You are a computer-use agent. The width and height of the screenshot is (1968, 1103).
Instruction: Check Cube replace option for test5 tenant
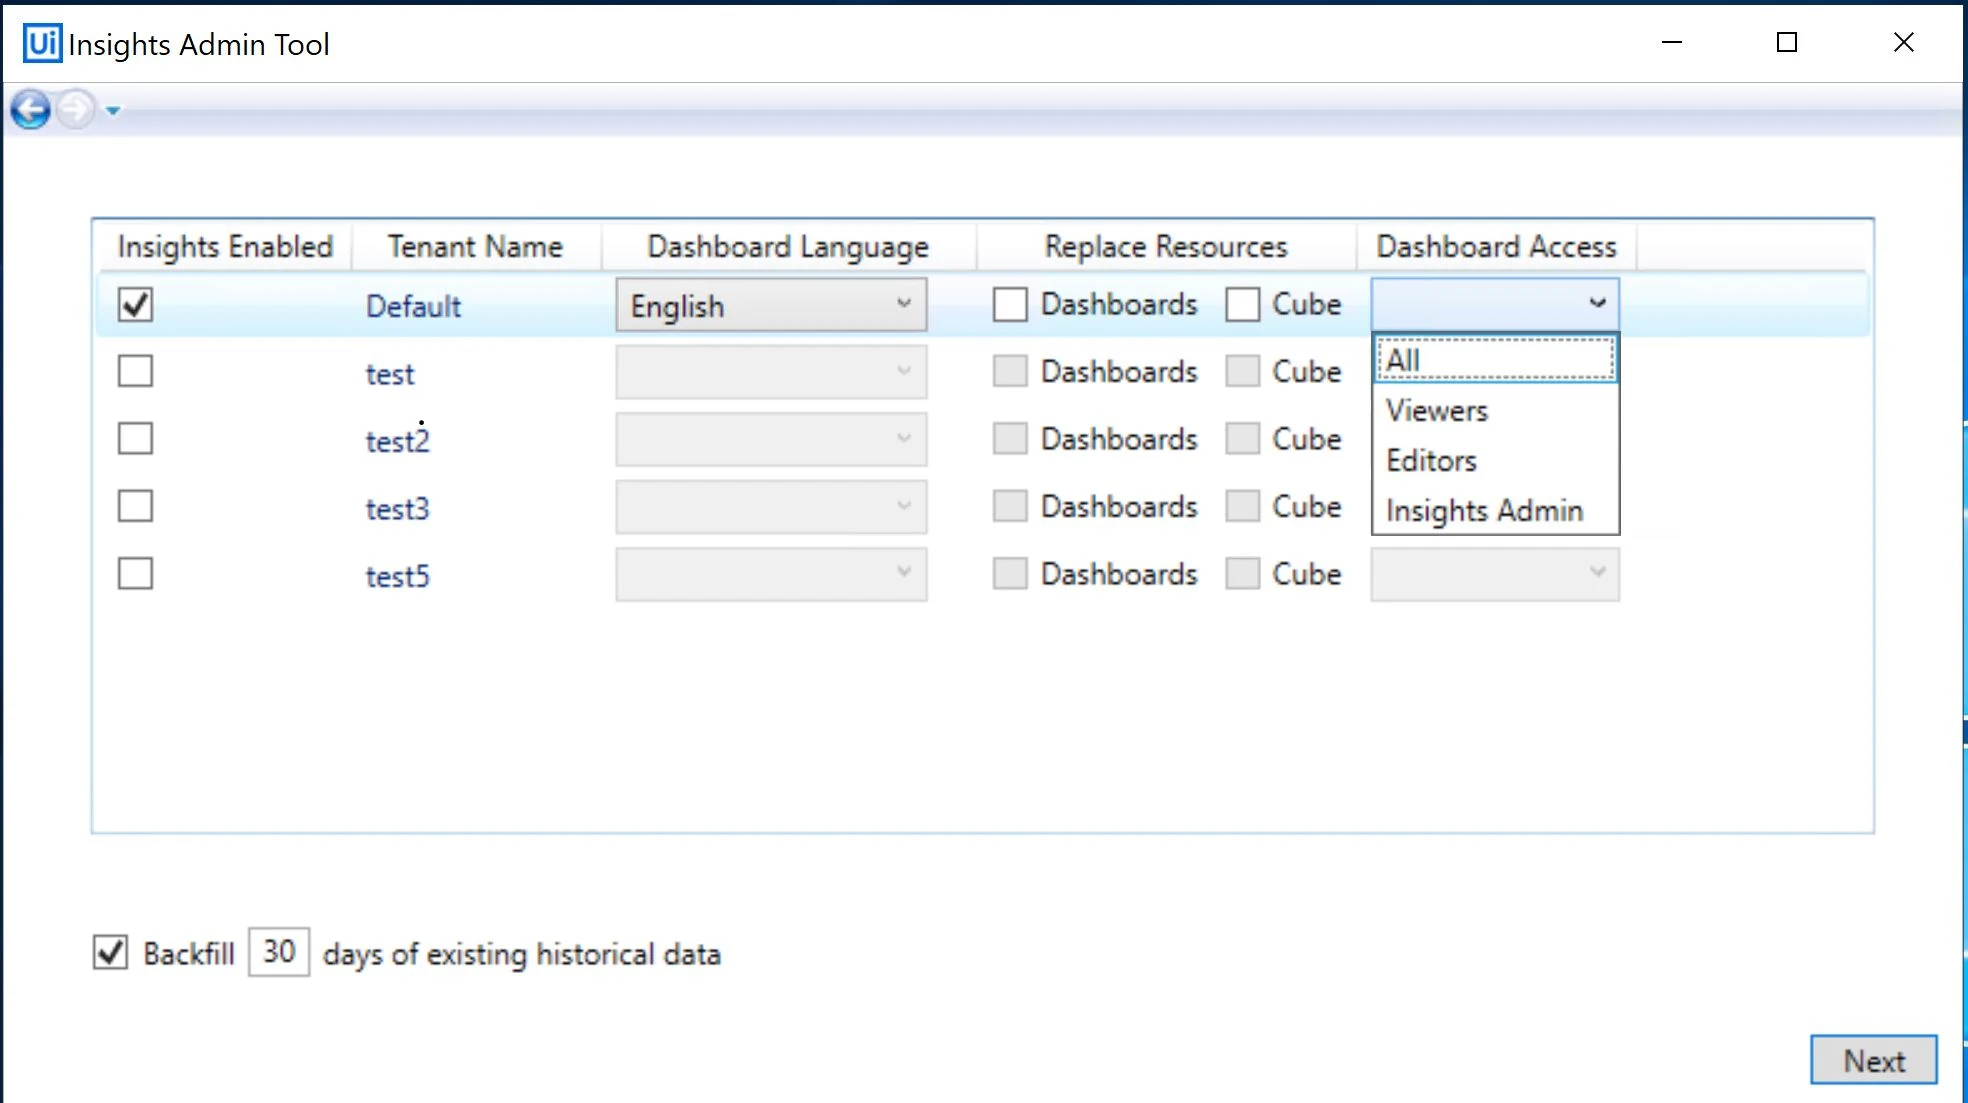pos(1243,573)
